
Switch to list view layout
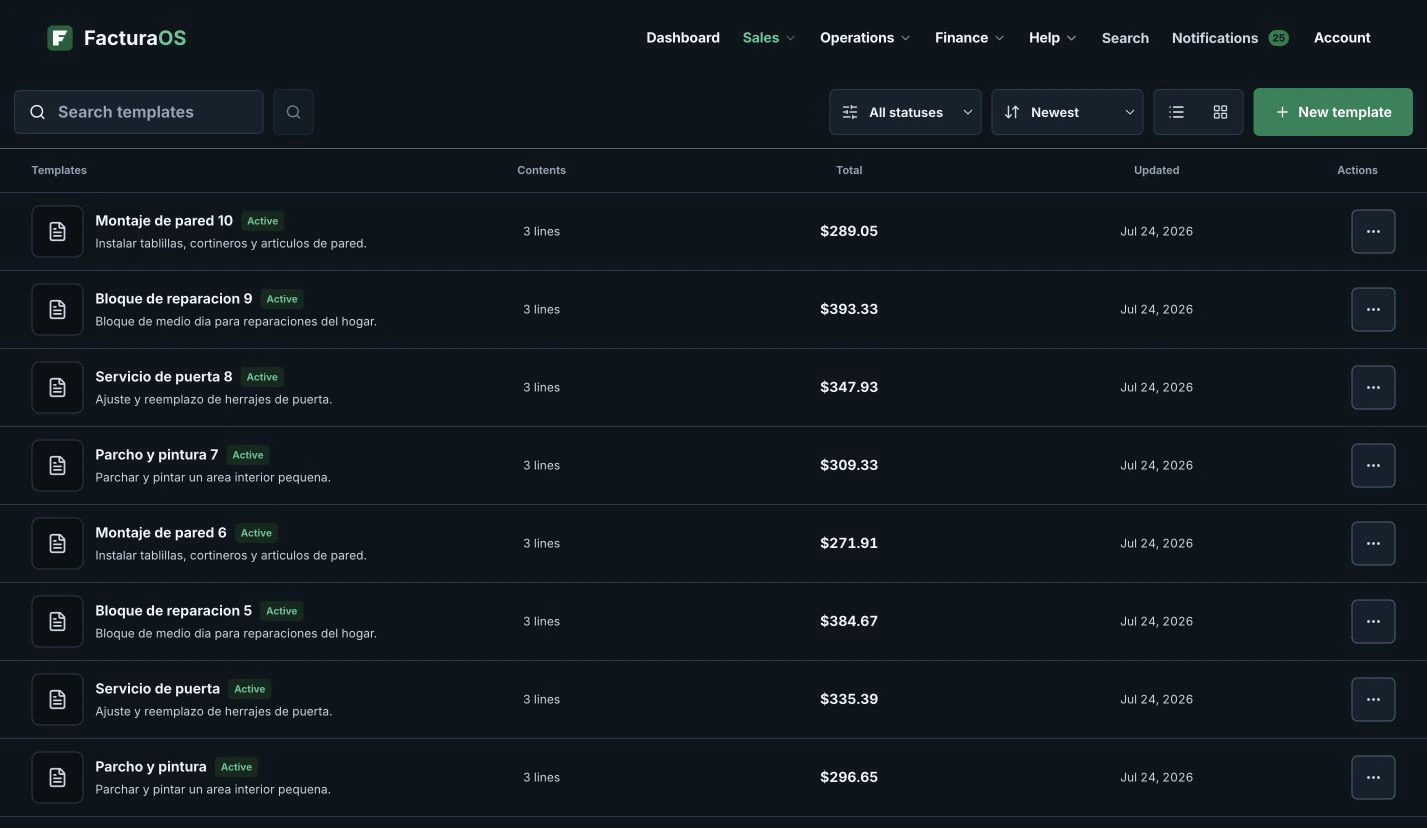coord(1176,112)
